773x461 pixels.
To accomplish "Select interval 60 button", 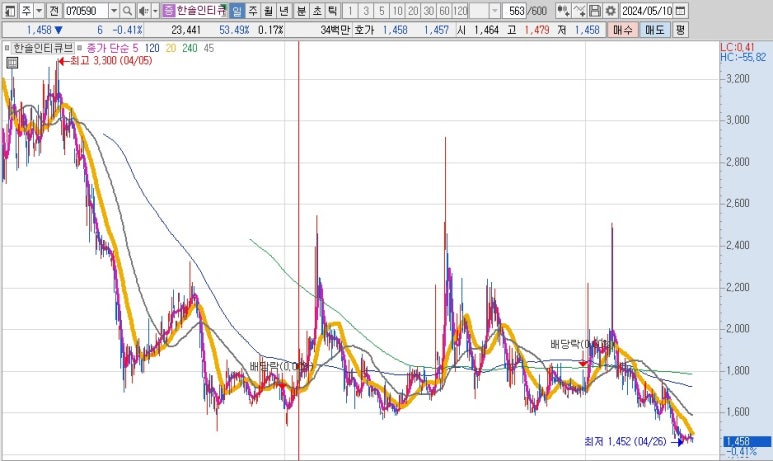I will pyautogui.click(x=445, y=10).
